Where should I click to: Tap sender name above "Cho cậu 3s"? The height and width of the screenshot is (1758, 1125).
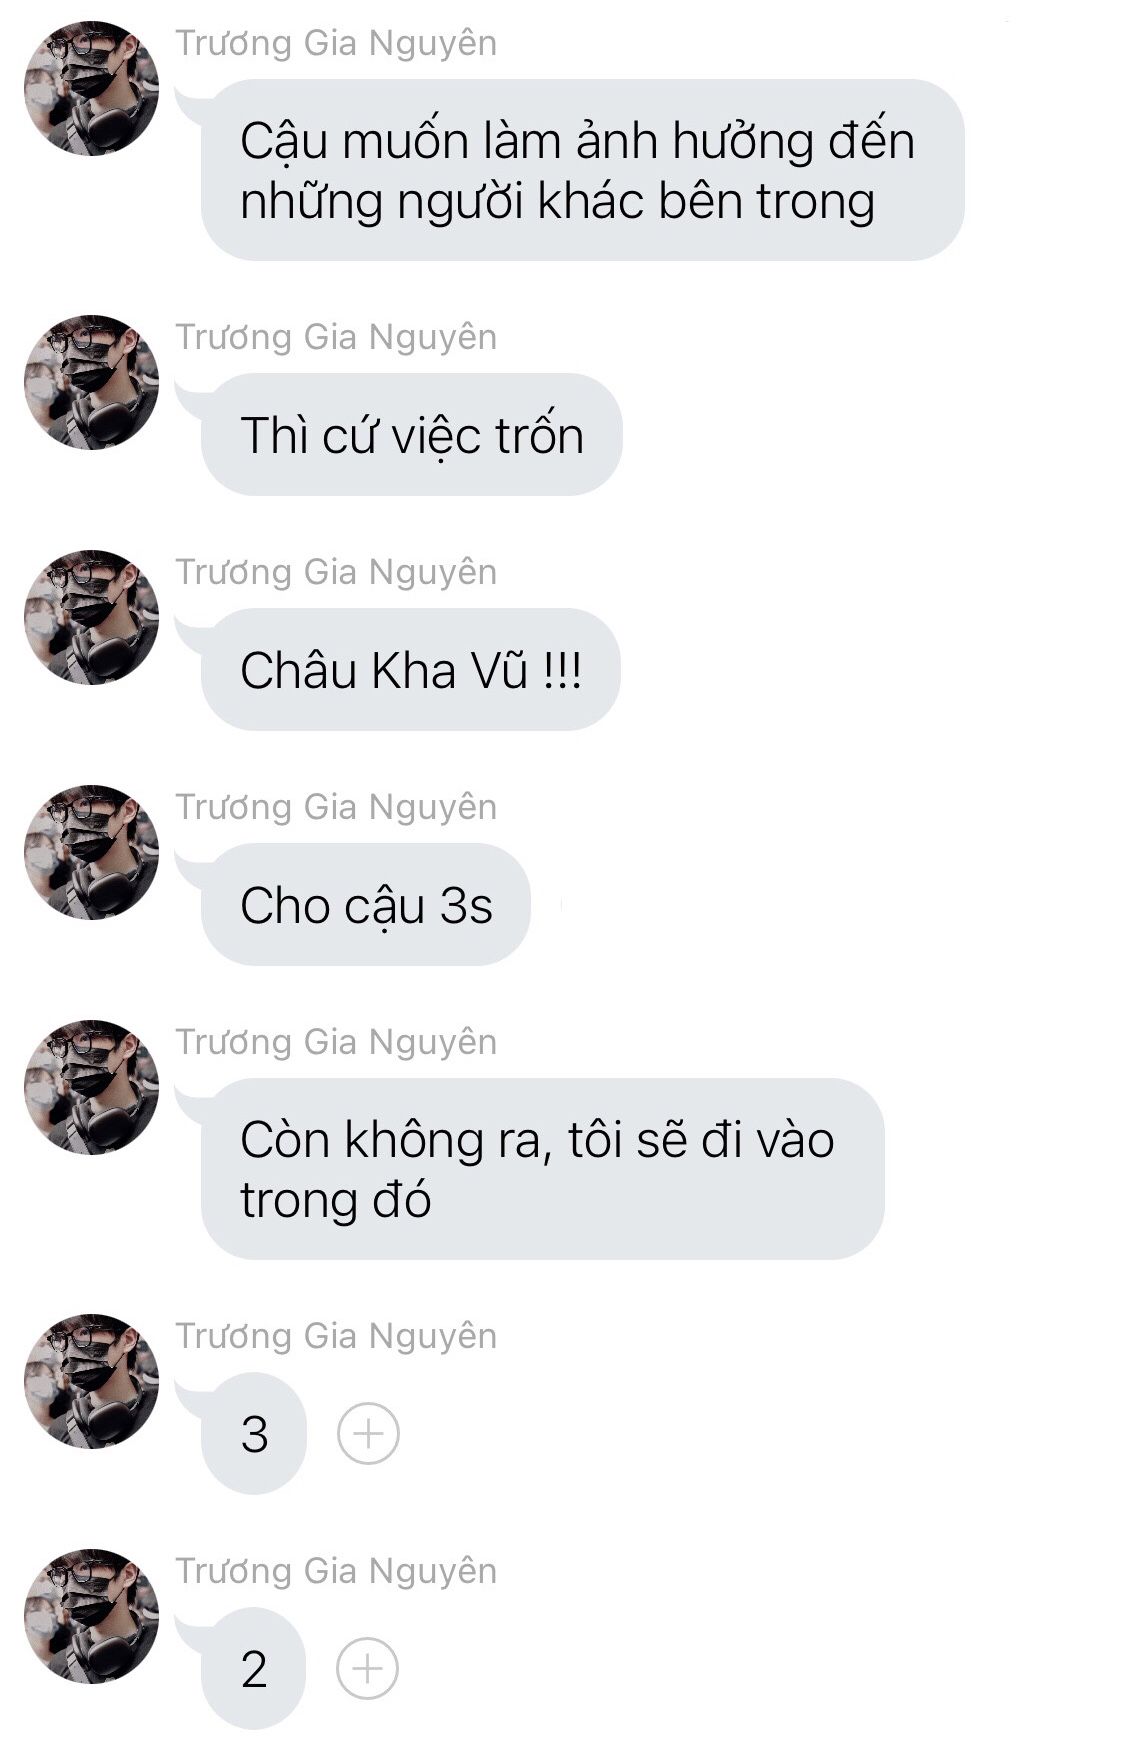[336, 807]
